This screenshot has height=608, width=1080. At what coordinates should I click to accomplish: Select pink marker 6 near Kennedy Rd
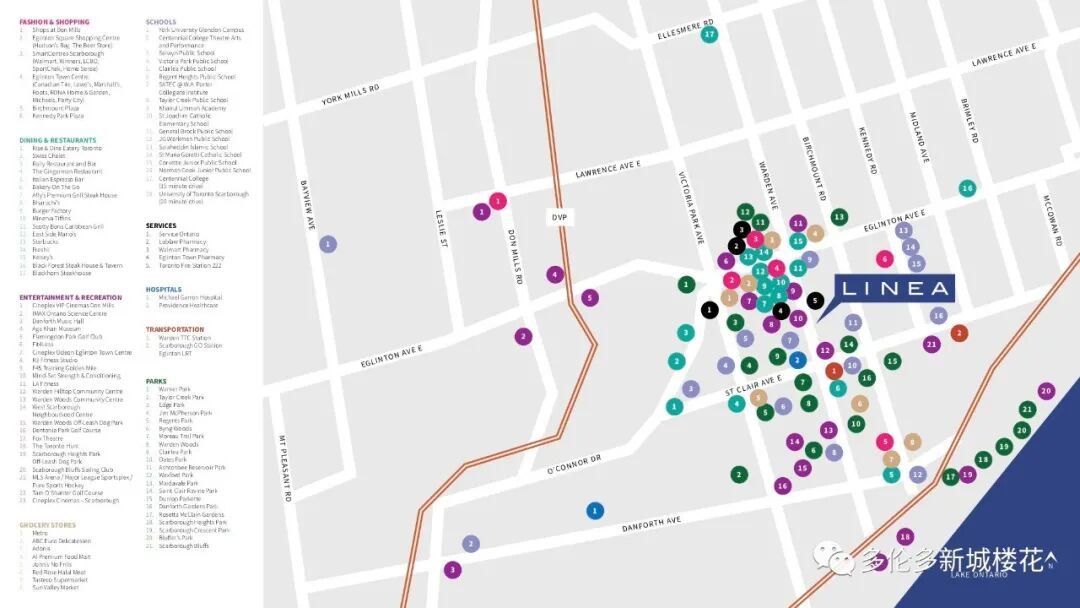pyautogui.click(x=885, y=259)
